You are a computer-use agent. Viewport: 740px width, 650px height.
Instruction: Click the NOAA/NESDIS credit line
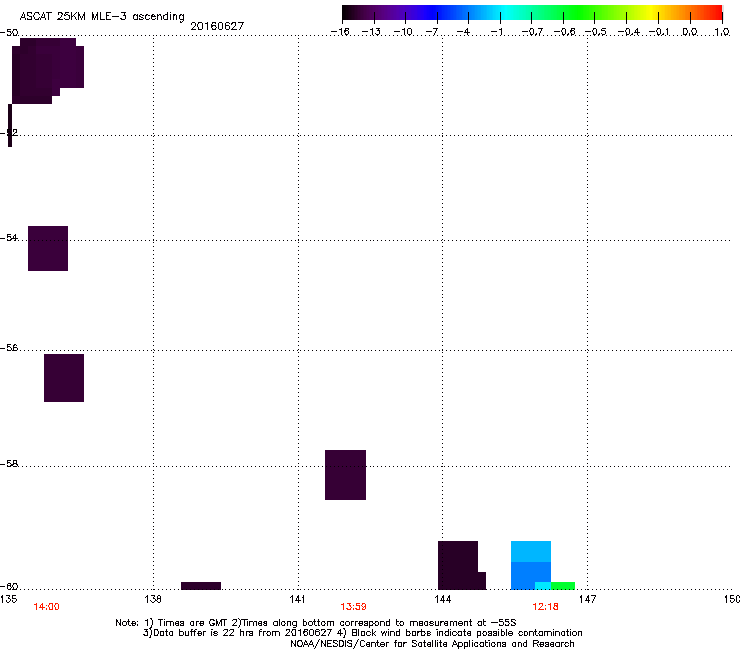coord(432,643)
